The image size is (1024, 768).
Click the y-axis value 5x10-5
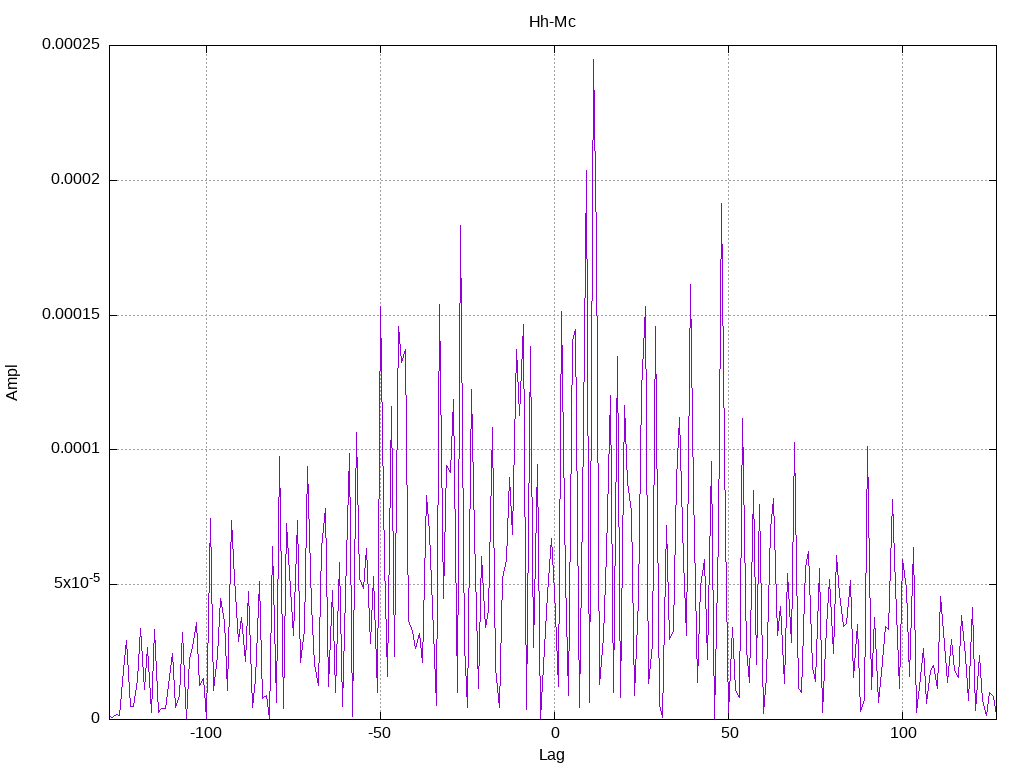click(76, 582)
